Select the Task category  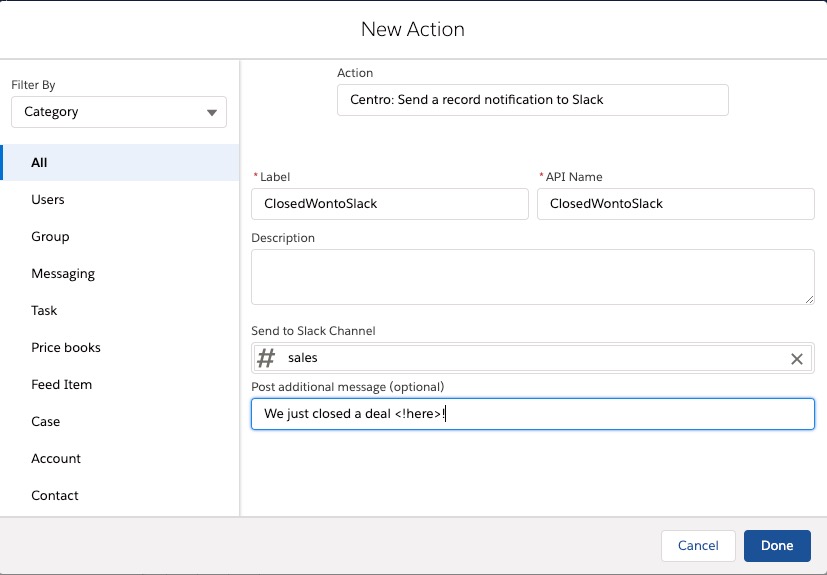44,310
